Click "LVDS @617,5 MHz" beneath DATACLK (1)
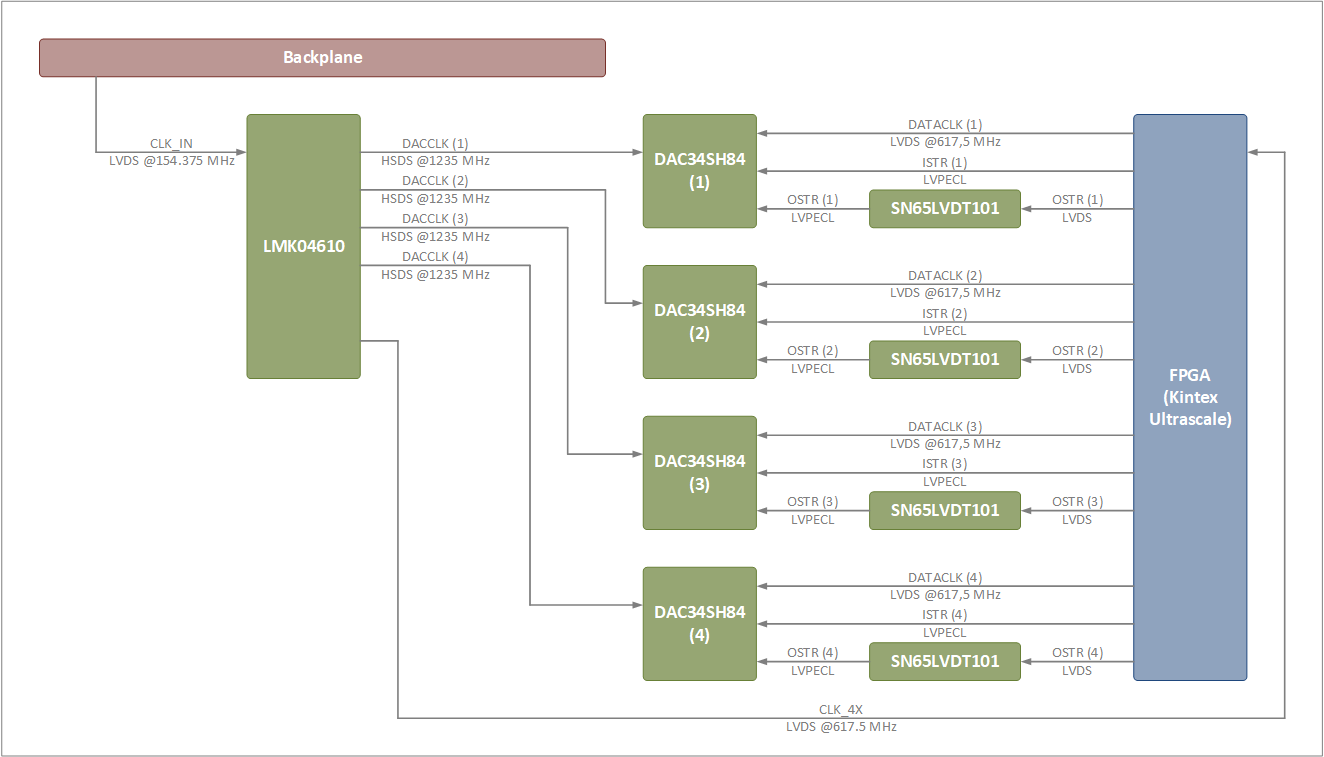The height and width of the screenshot is (757, 1324). pyautogui.click(x=945, y=142)
